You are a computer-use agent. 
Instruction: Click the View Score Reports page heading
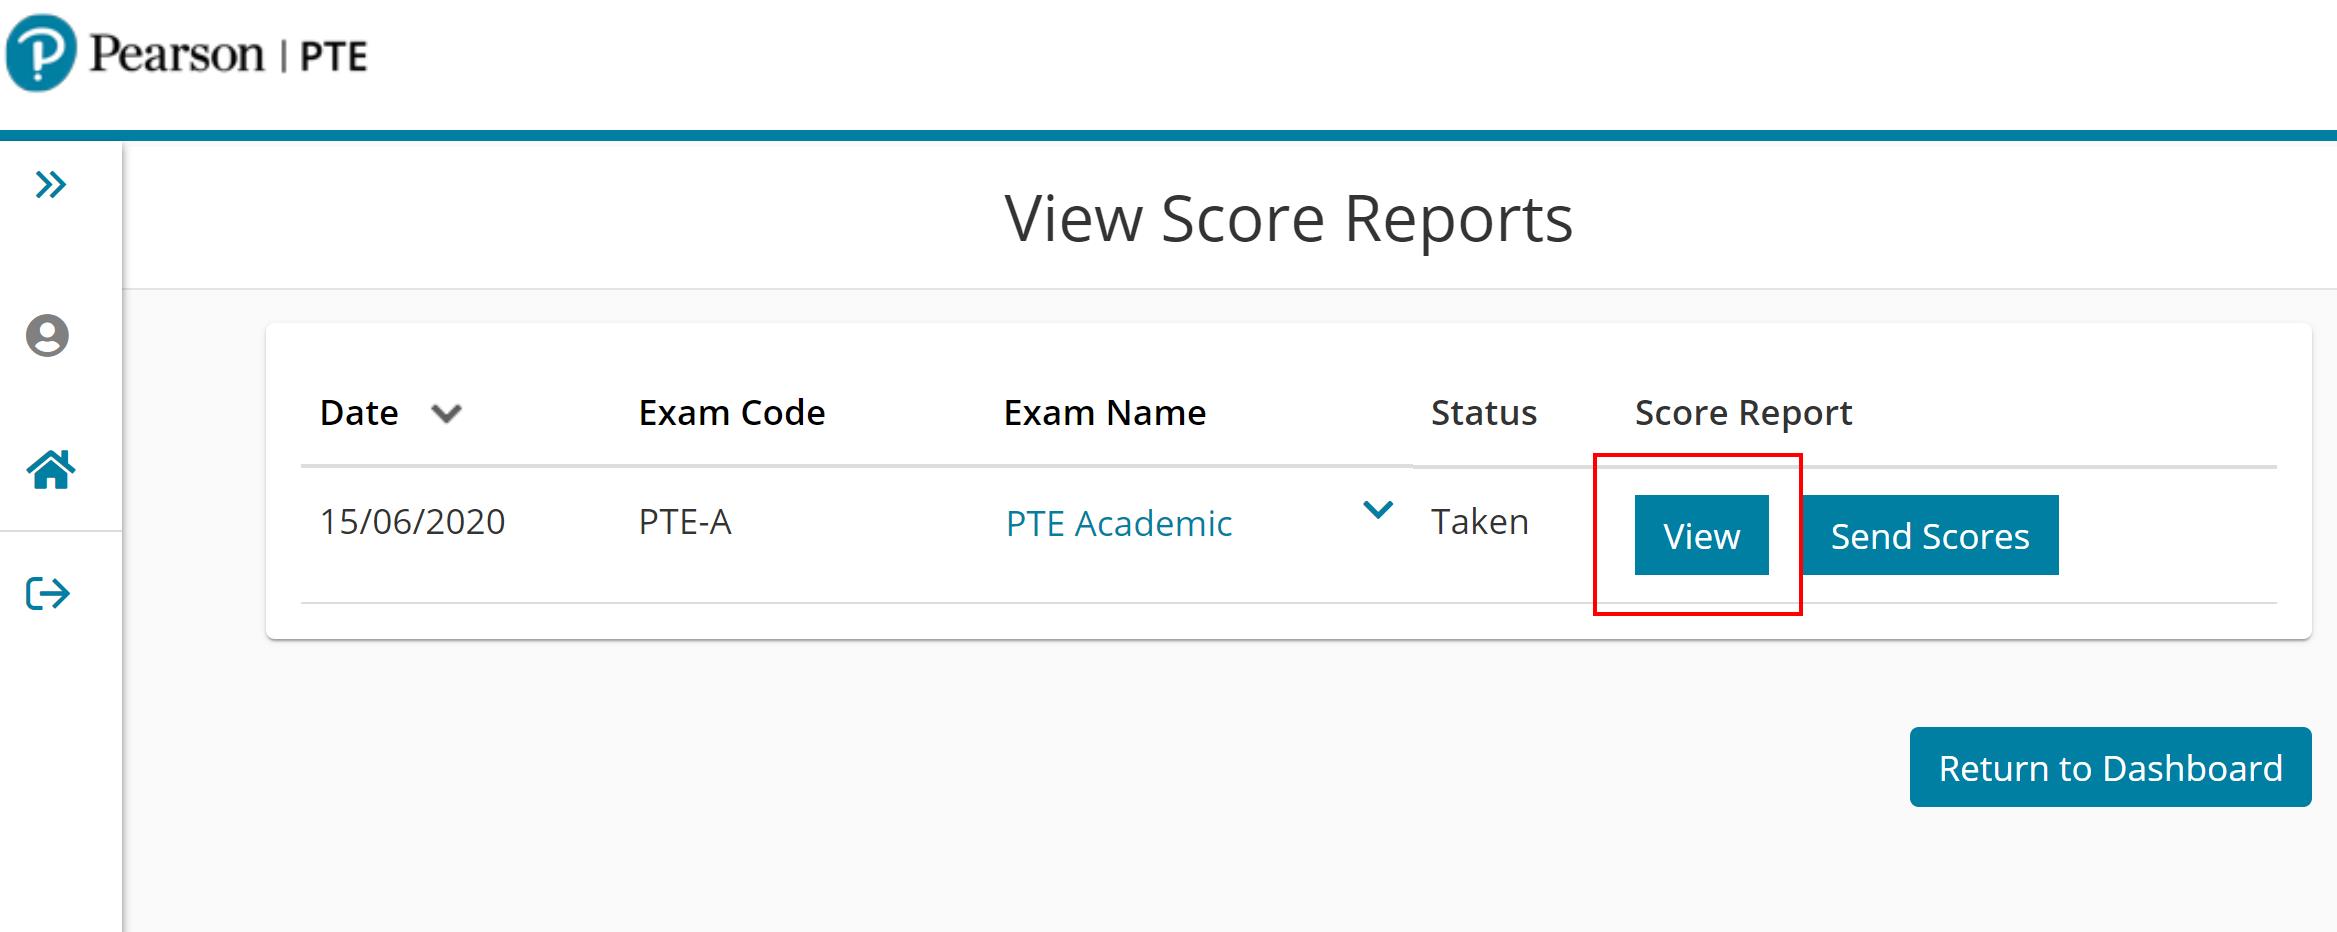(x=1288, y=219)
